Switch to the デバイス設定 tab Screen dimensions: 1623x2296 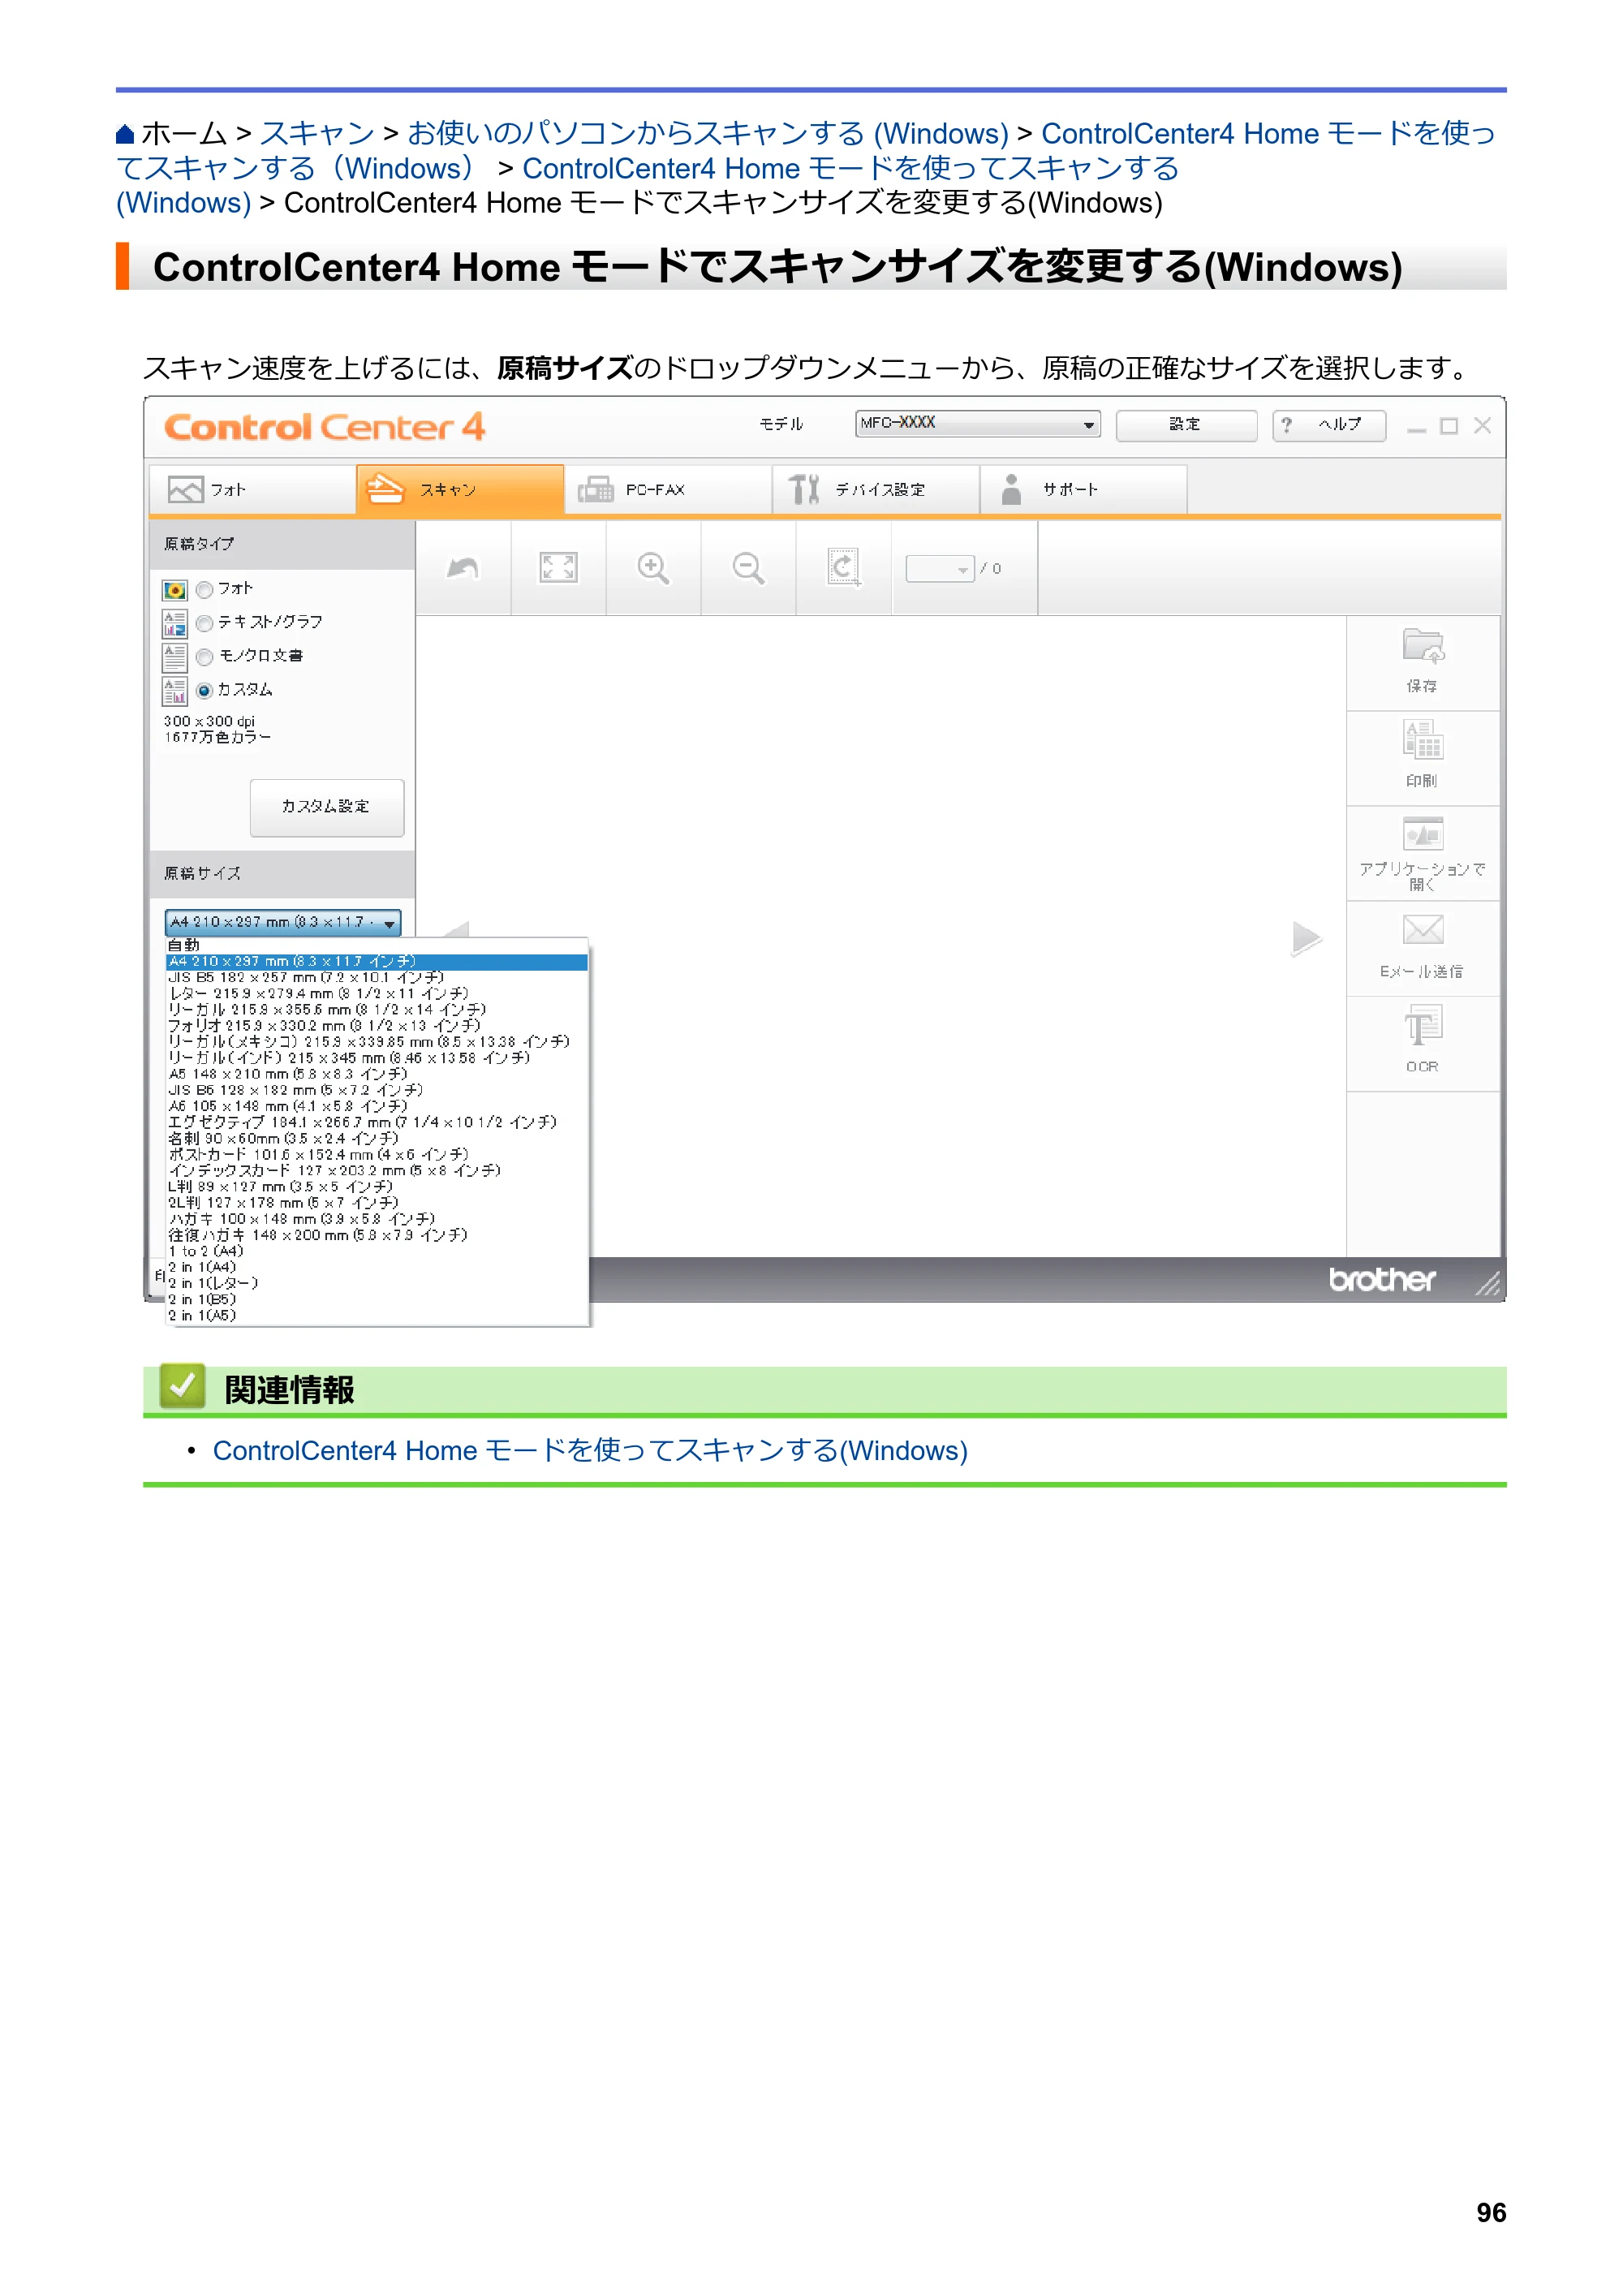pos(876,490)
